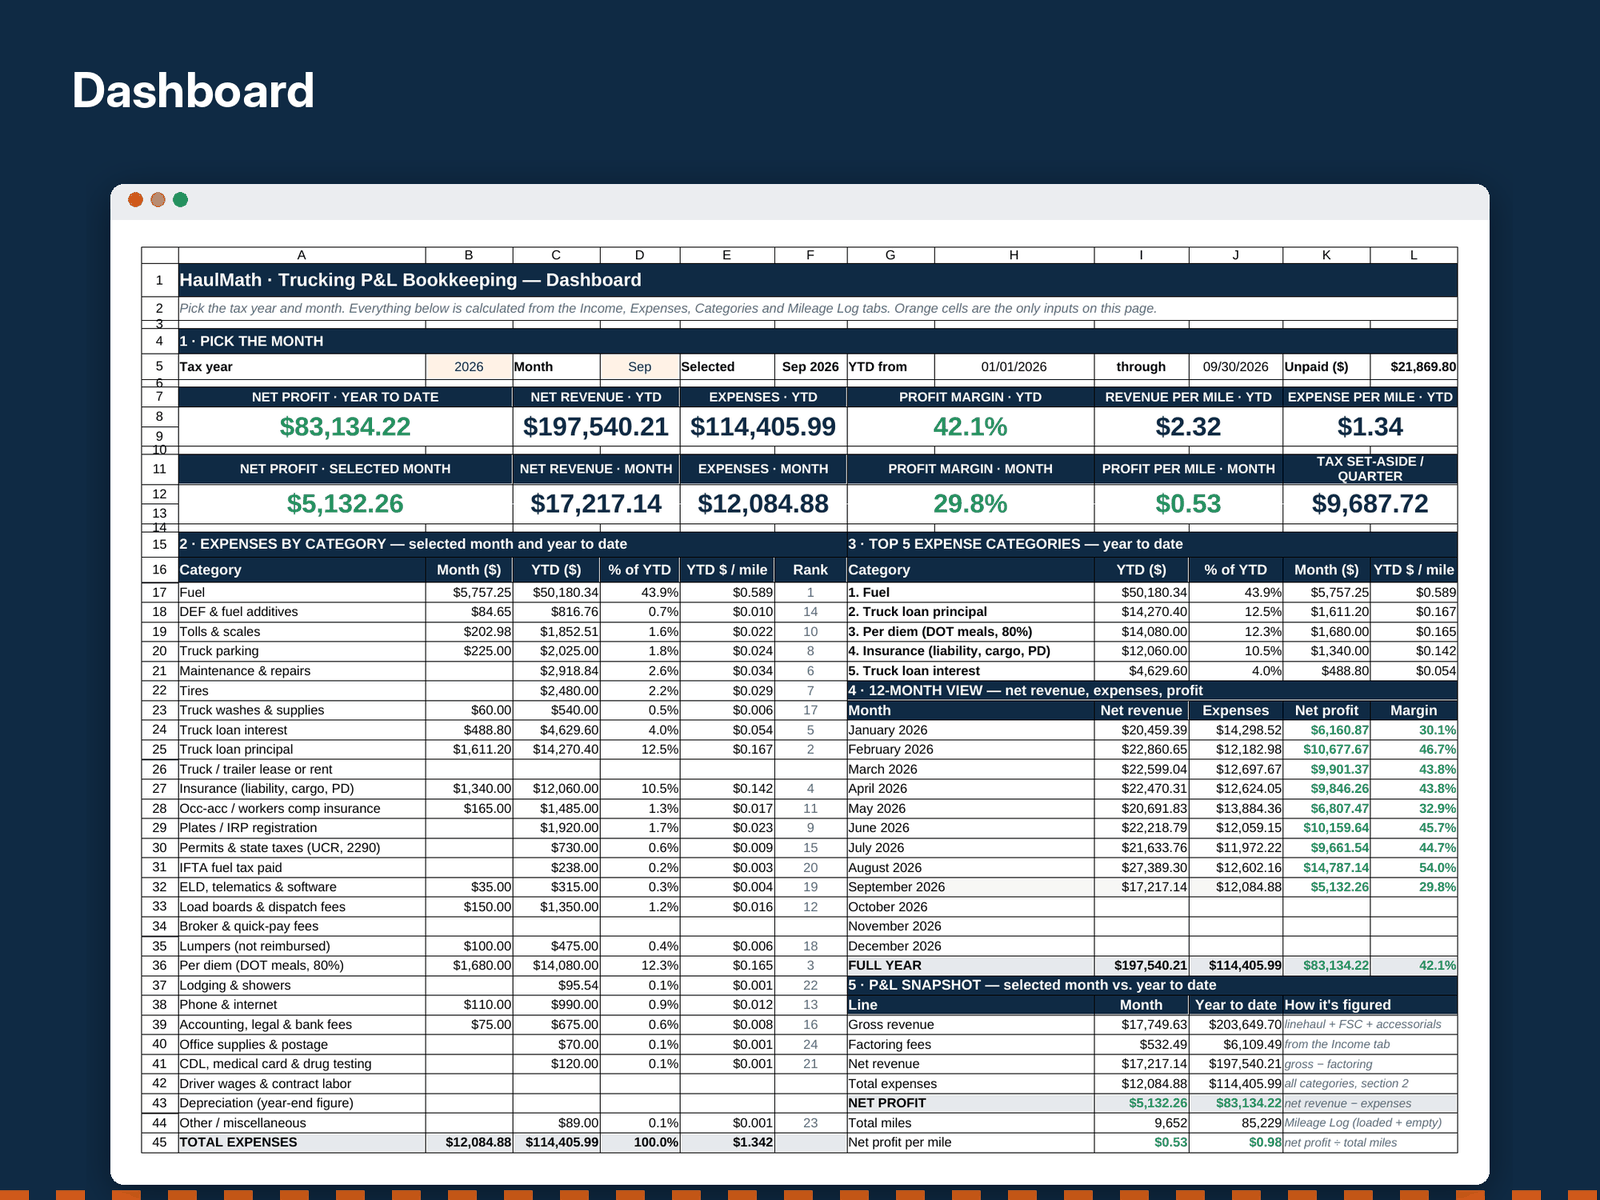The image size is (1600, 1200).
Task: Click the Factoring fees line label
Action: coord(970,1044)
